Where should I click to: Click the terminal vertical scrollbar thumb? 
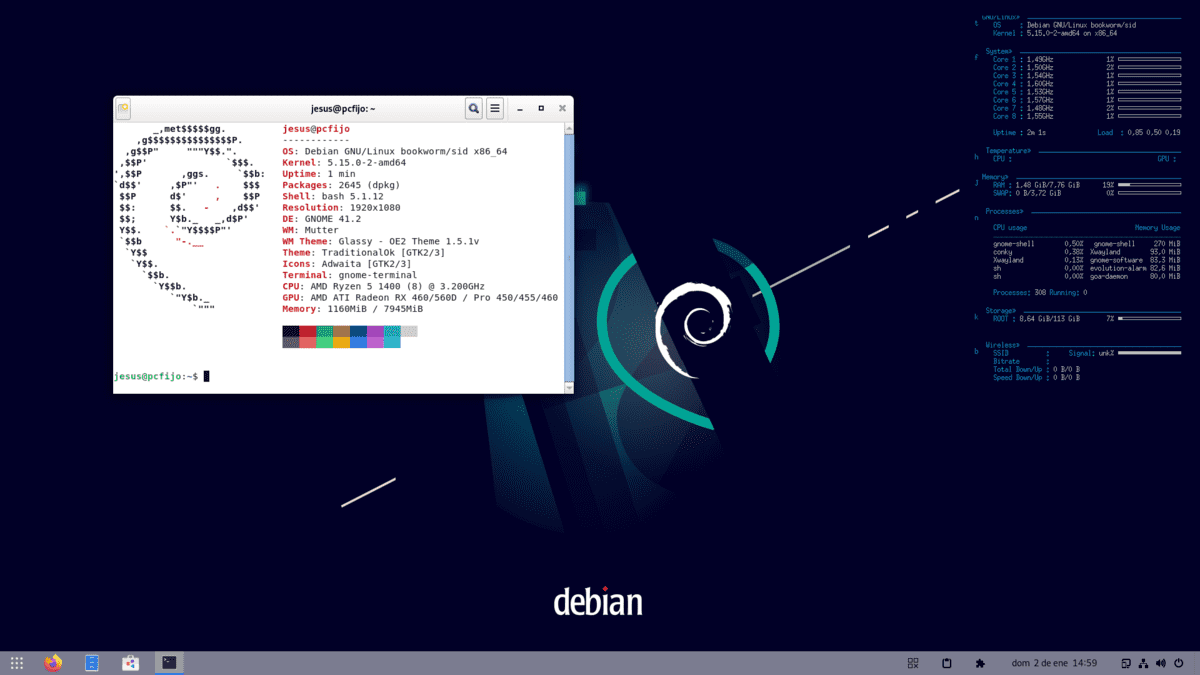569,257
